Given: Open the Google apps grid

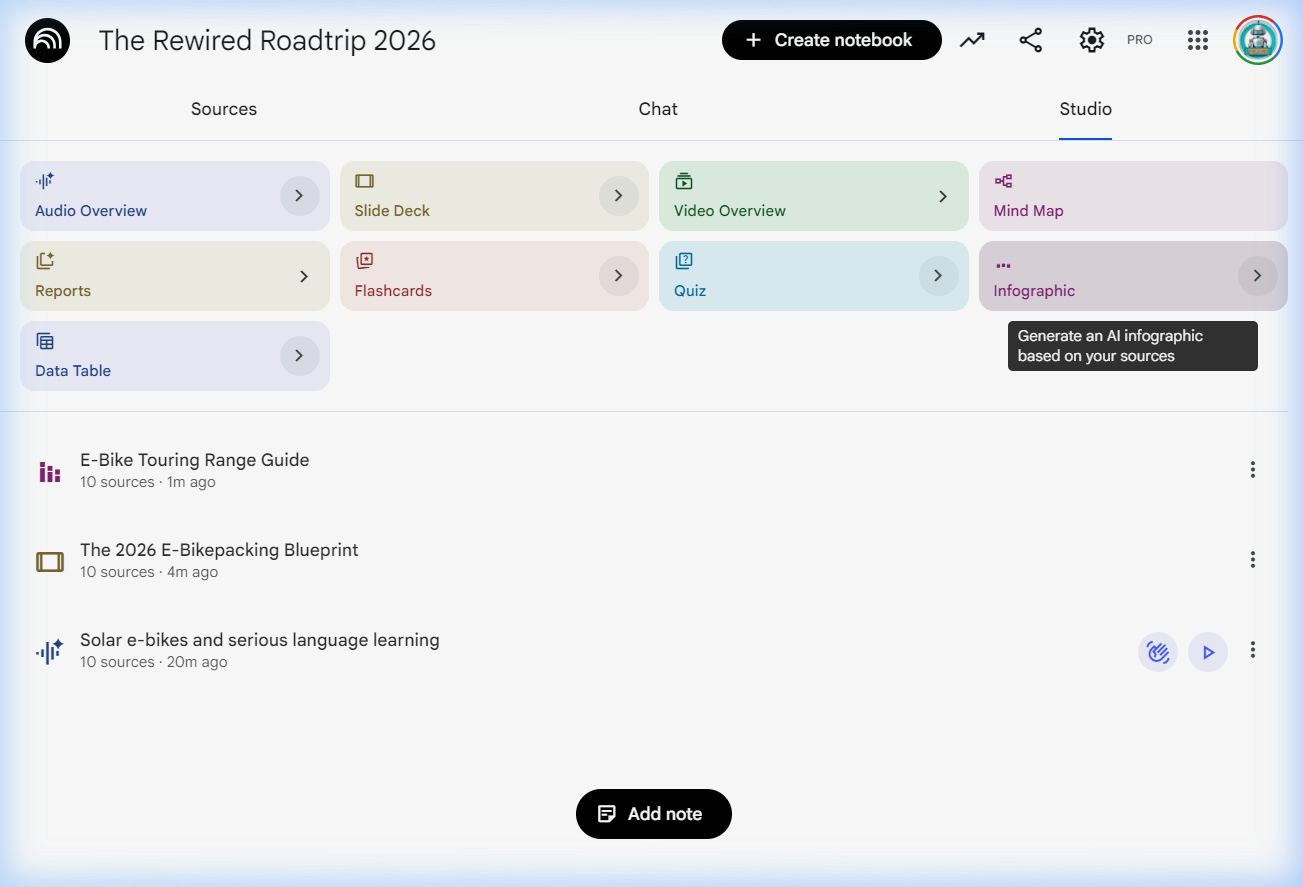Looking at the screenshot, I should pos(1197,40).
